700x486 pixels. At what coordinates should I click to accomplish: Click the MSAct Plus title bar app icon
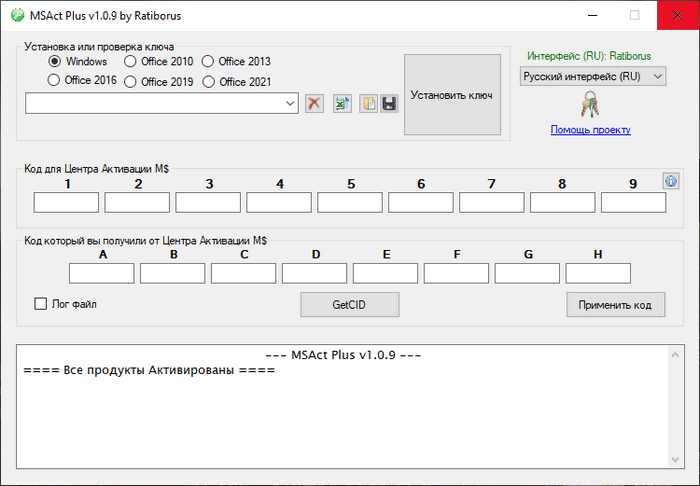point(17,15)
